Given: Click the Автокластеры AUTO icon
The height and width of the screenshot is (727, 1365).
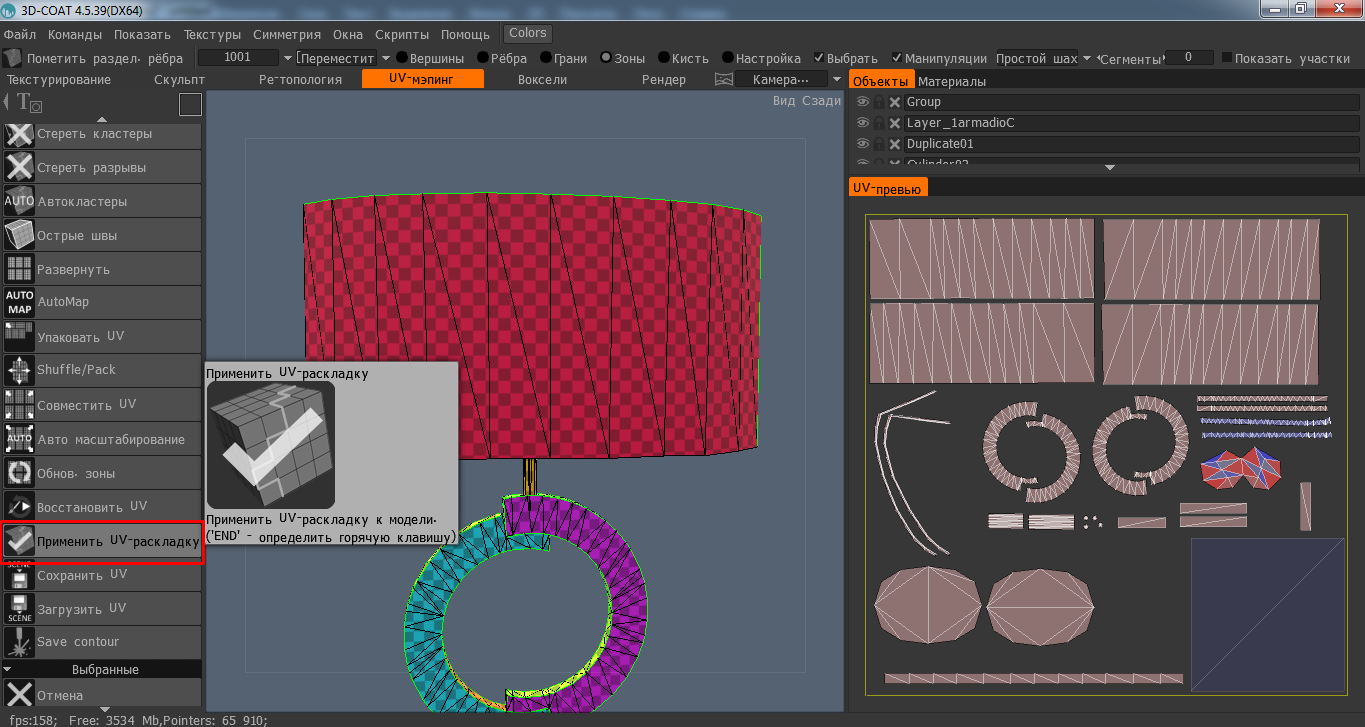Looking at the screenshot, I should pyautogui.click(x=20, y=201).
